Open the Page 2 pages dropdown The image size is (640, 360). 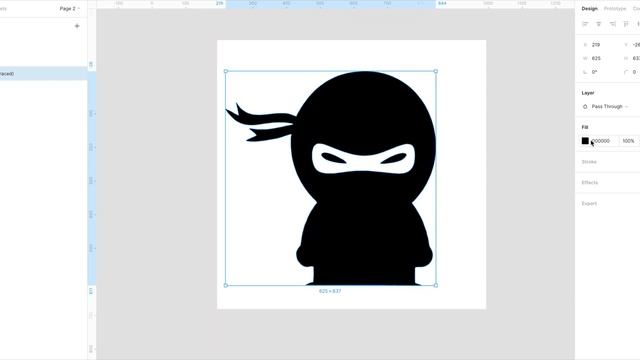(69, 9)
